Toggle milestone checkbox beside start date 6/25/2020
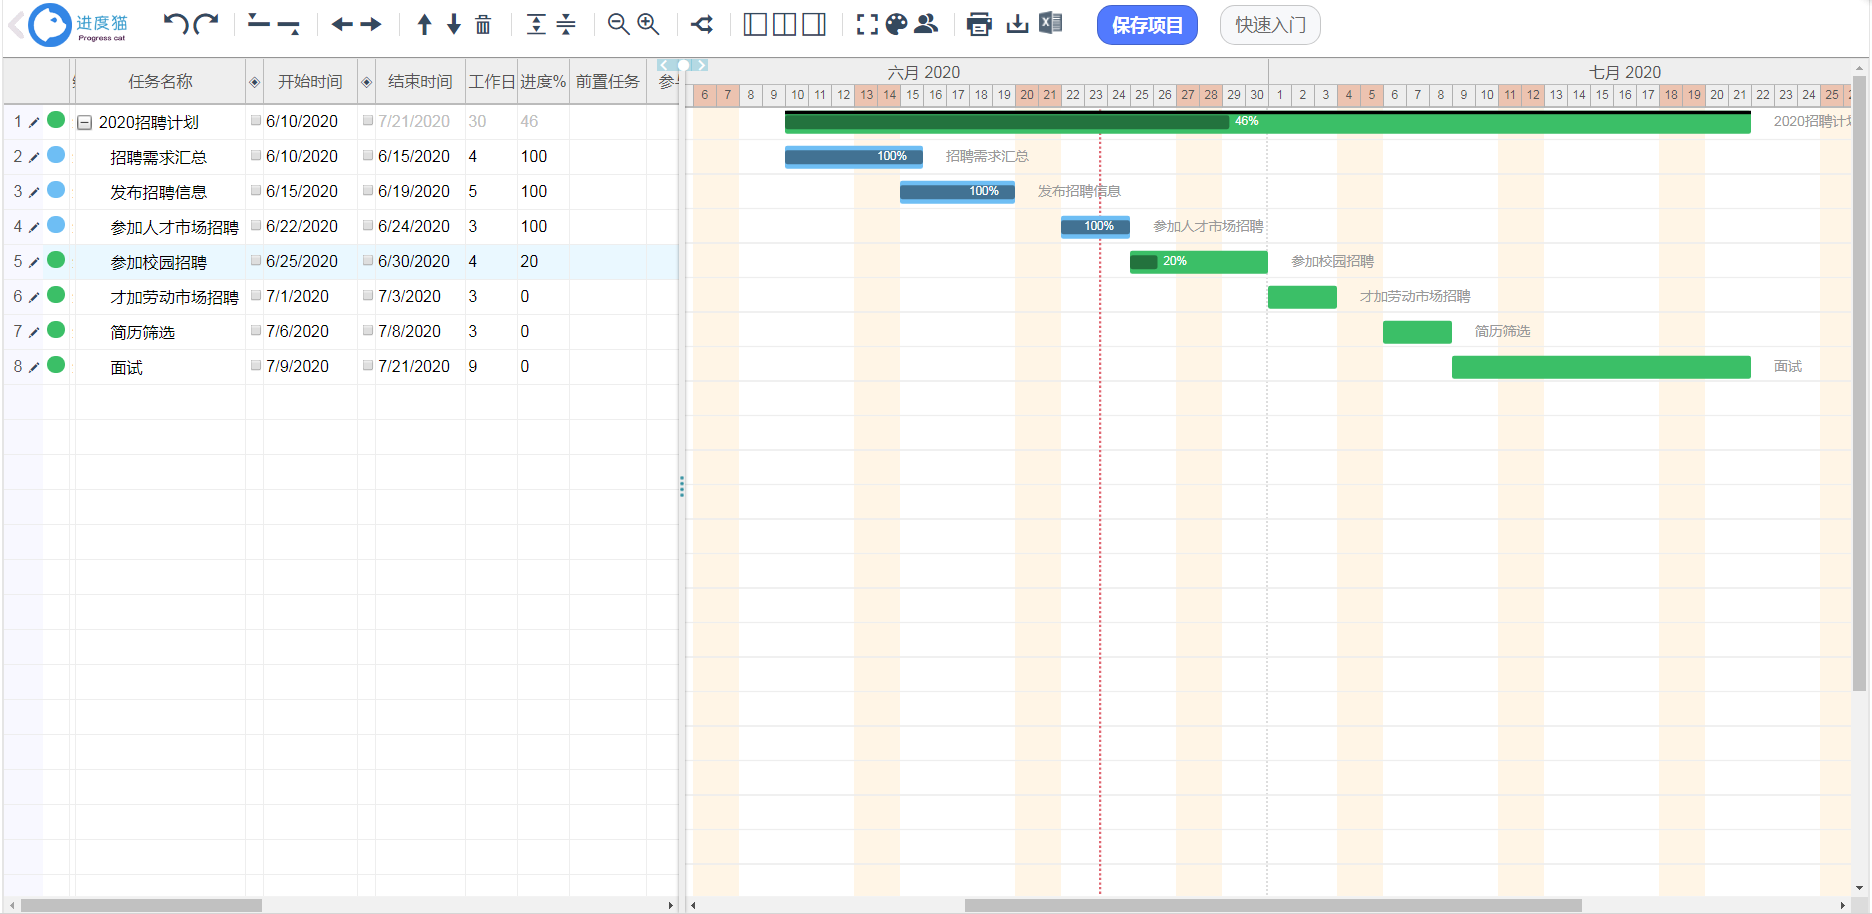The image size is (1872, 914). [x=256, y=261]
